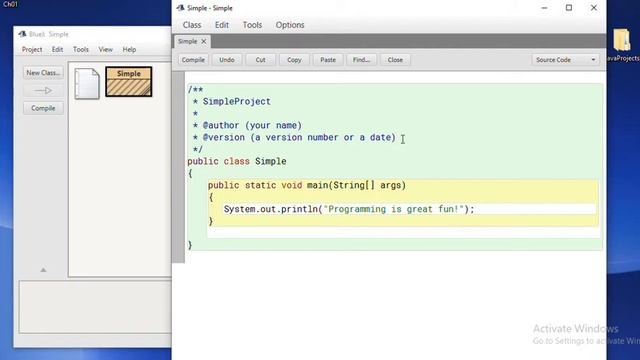Click the 'public static void main' line

coord(307,185)
